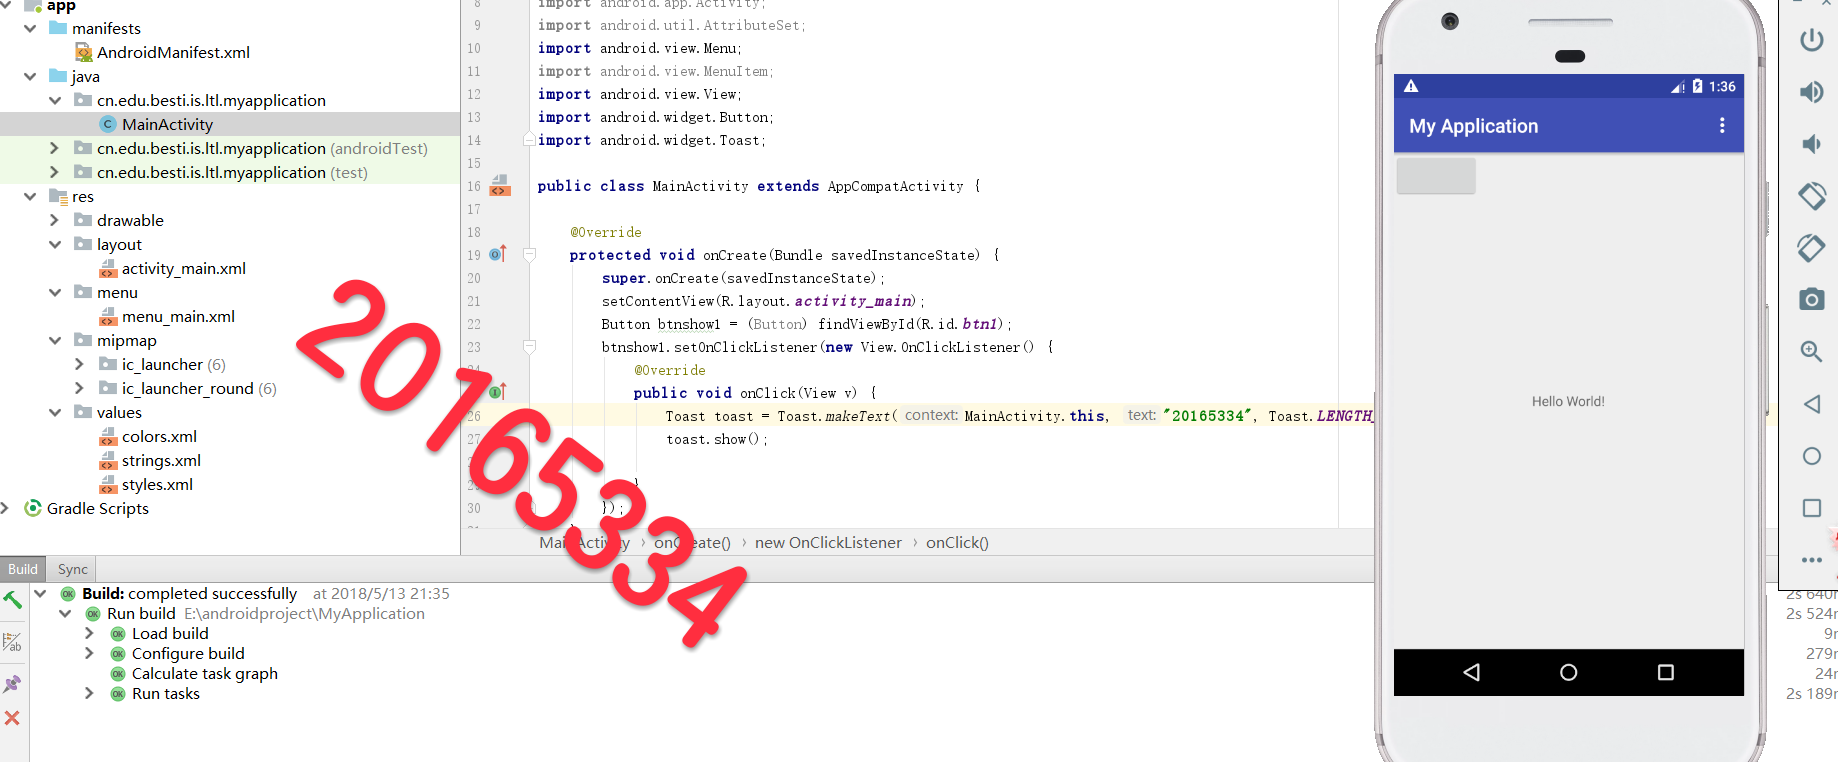Select the test package row
The height and width of the screenshot is (762, 1838).
tap(232, 172)
